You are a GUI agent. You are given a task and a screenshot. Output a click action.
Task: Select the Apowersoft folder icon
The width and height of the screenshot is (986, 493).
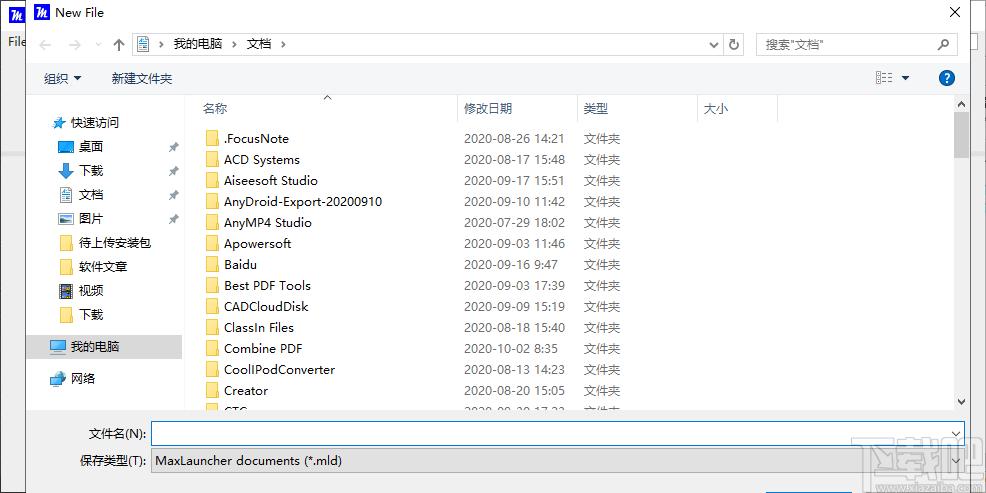[x=213, y=243]
